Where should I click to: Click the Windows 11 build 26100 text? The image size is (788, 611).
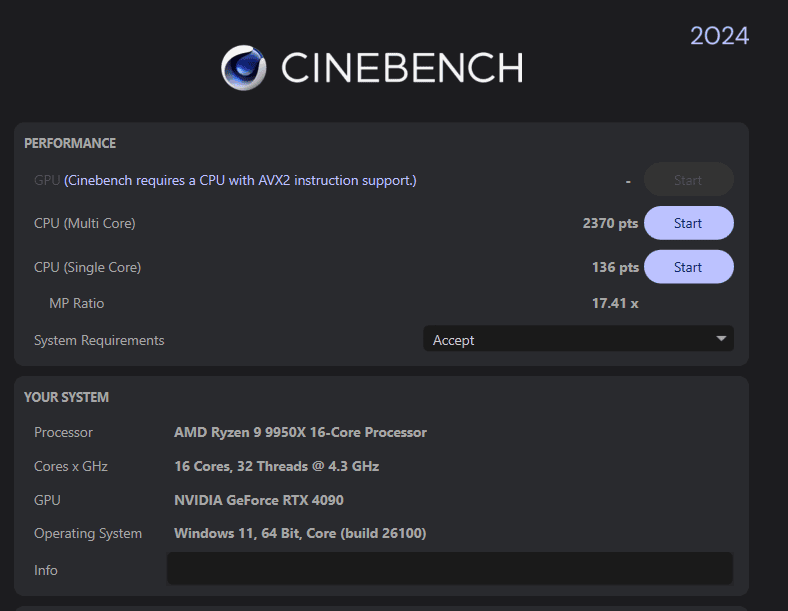coord(300,534)
